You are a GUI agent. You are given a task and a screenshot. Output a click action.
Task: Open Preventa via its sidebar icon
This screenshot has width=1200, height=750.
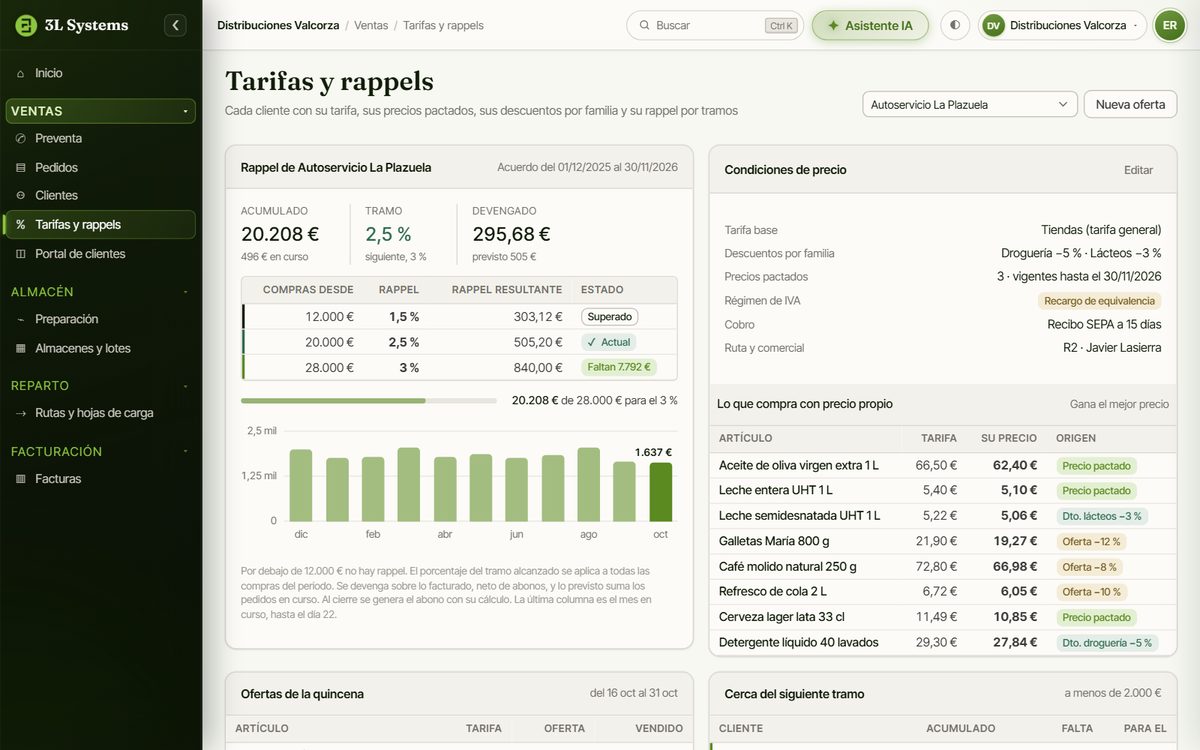21,138
